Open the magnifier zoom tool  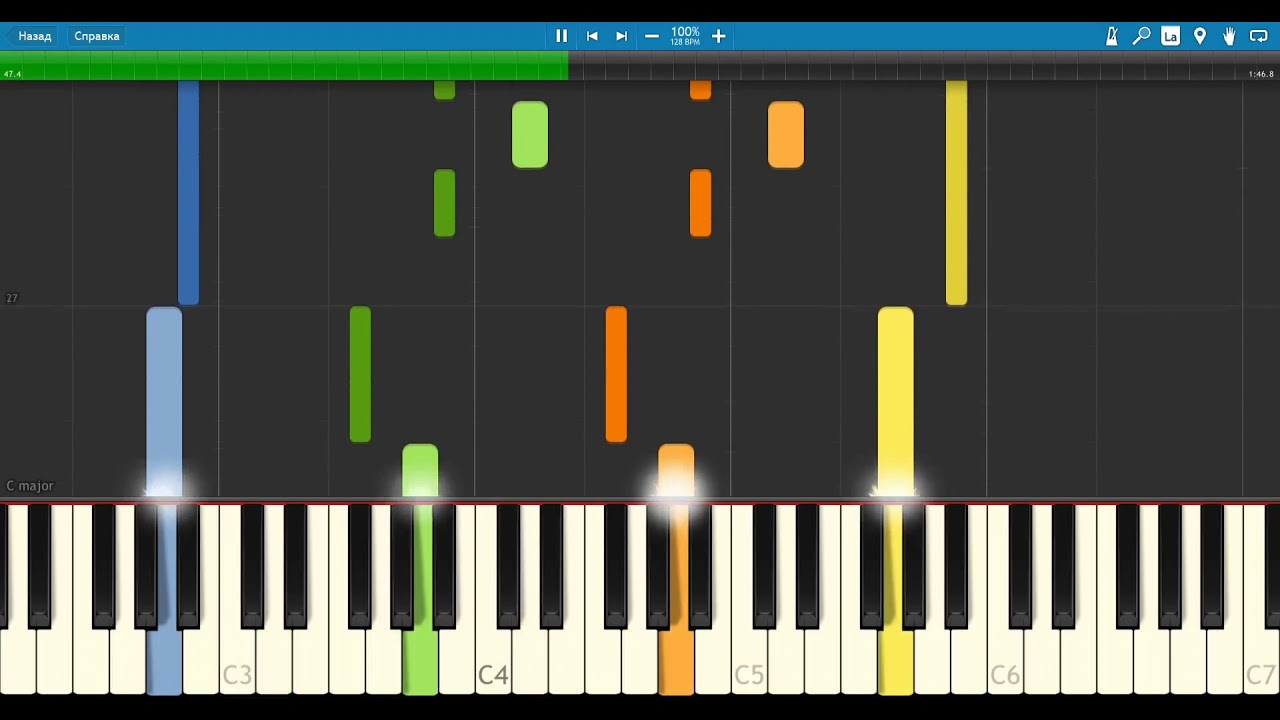tap(1141, 36)
